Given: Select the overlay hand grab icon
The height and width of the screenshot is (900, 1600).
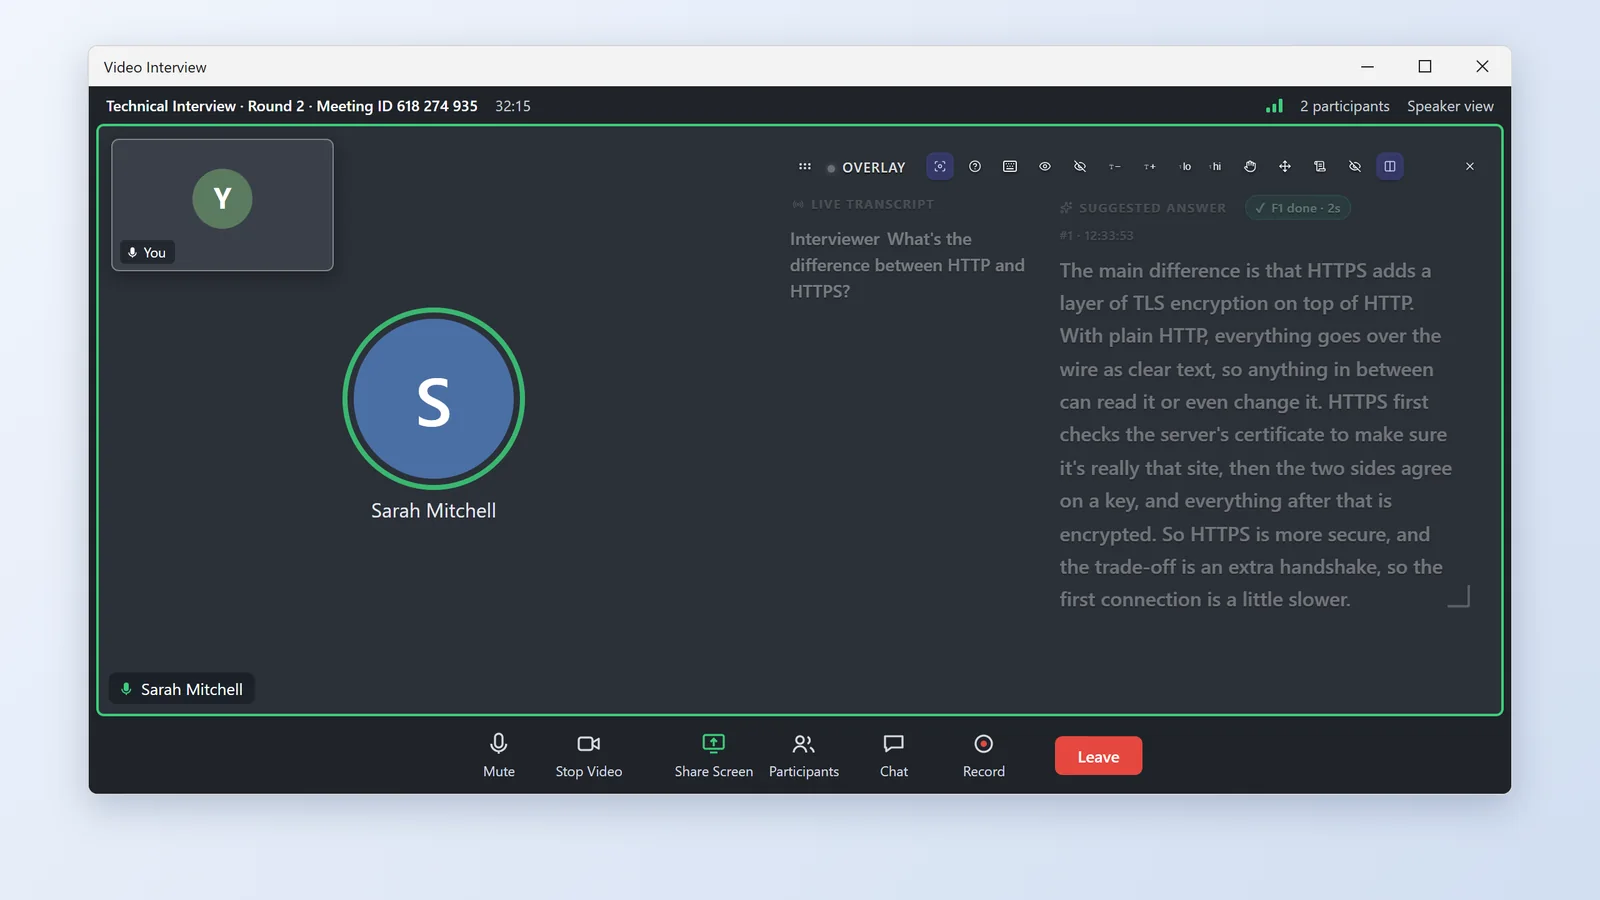Looking at the screenshot, I should coord(1250,167).
